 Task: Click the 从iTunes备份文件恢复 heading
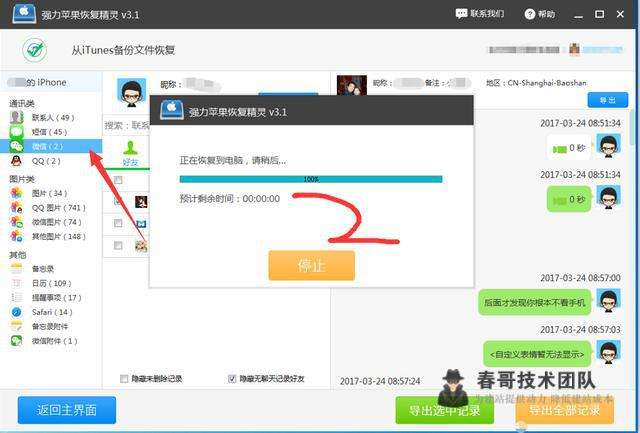(x=123, y=50)
